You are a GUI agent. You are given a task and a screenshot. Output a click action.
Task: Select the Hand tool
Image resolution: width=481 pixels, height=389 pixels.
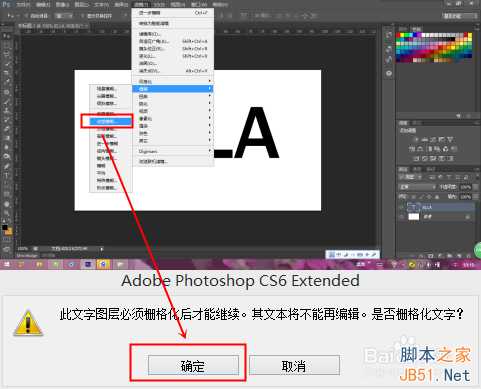click(x=6, y=204)
